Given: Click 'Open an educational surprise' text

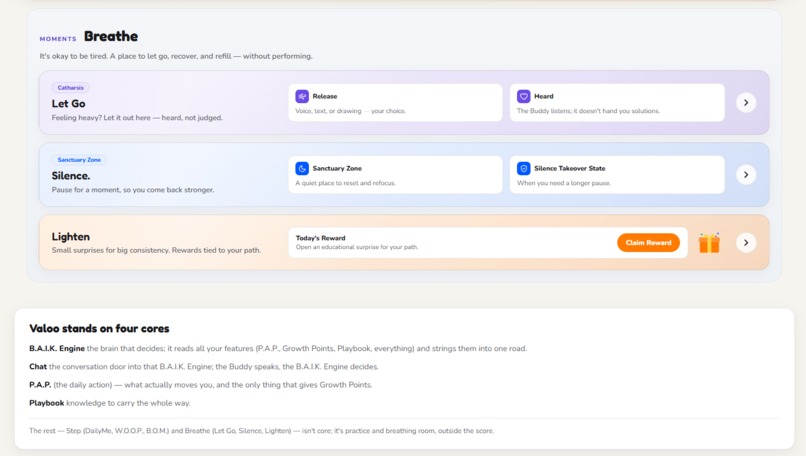Looking at the screenshot, I should point(357,247).
